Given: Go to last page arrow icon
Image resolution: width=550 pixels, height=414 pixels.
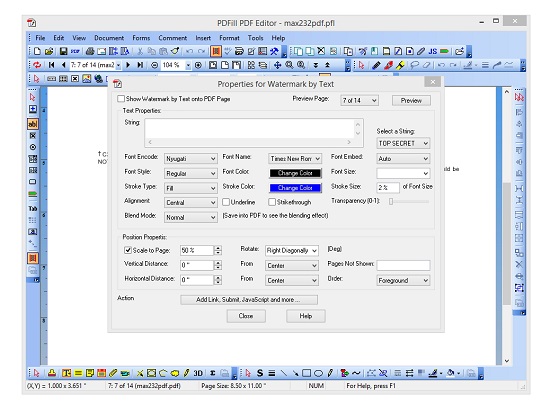Looking at the screenshot, I should [x=140, y=65].
